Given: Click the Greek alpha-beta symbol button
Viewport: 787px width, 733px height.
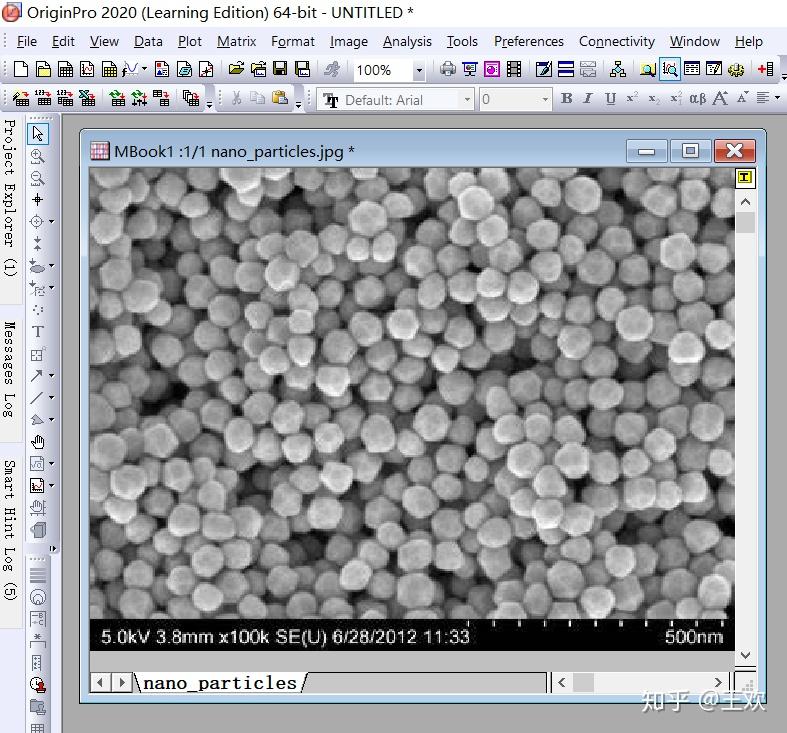Looking at the screenshot, I should click(x=697, y=98).
